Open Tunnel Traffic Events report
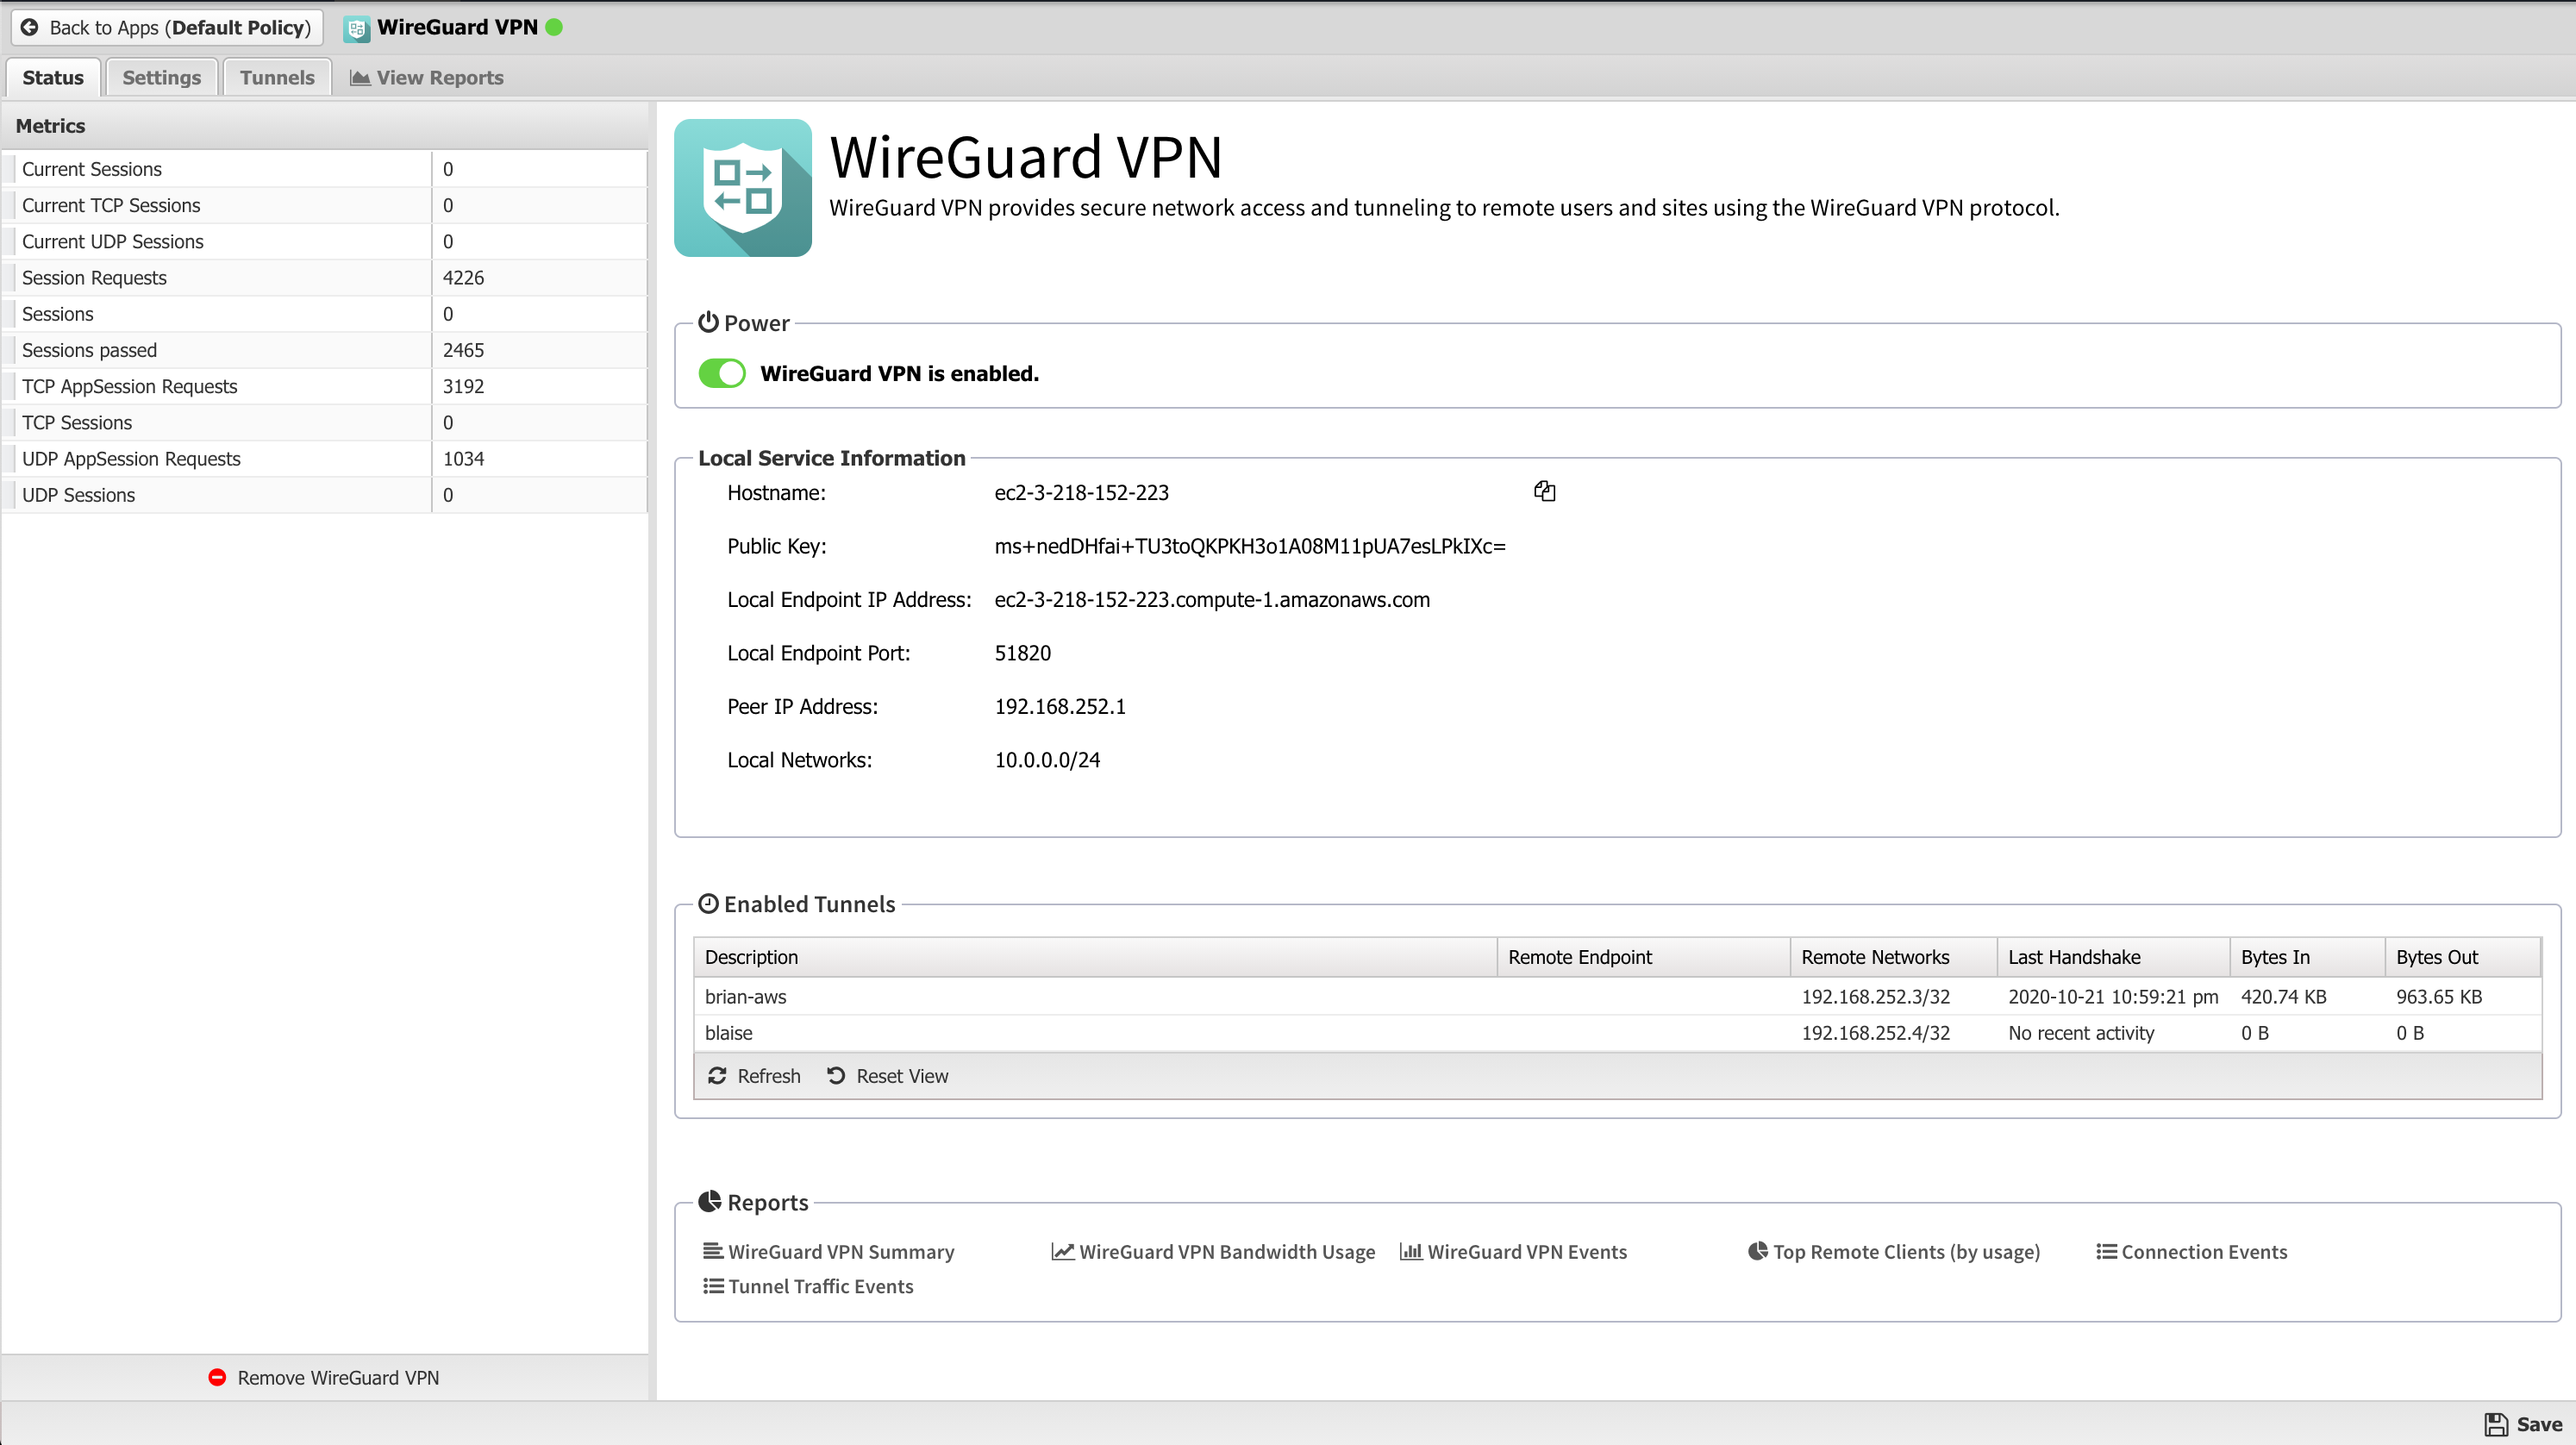Image resolution: width=2576 pixels, height=1445 pixels. tap(808, 1286)
